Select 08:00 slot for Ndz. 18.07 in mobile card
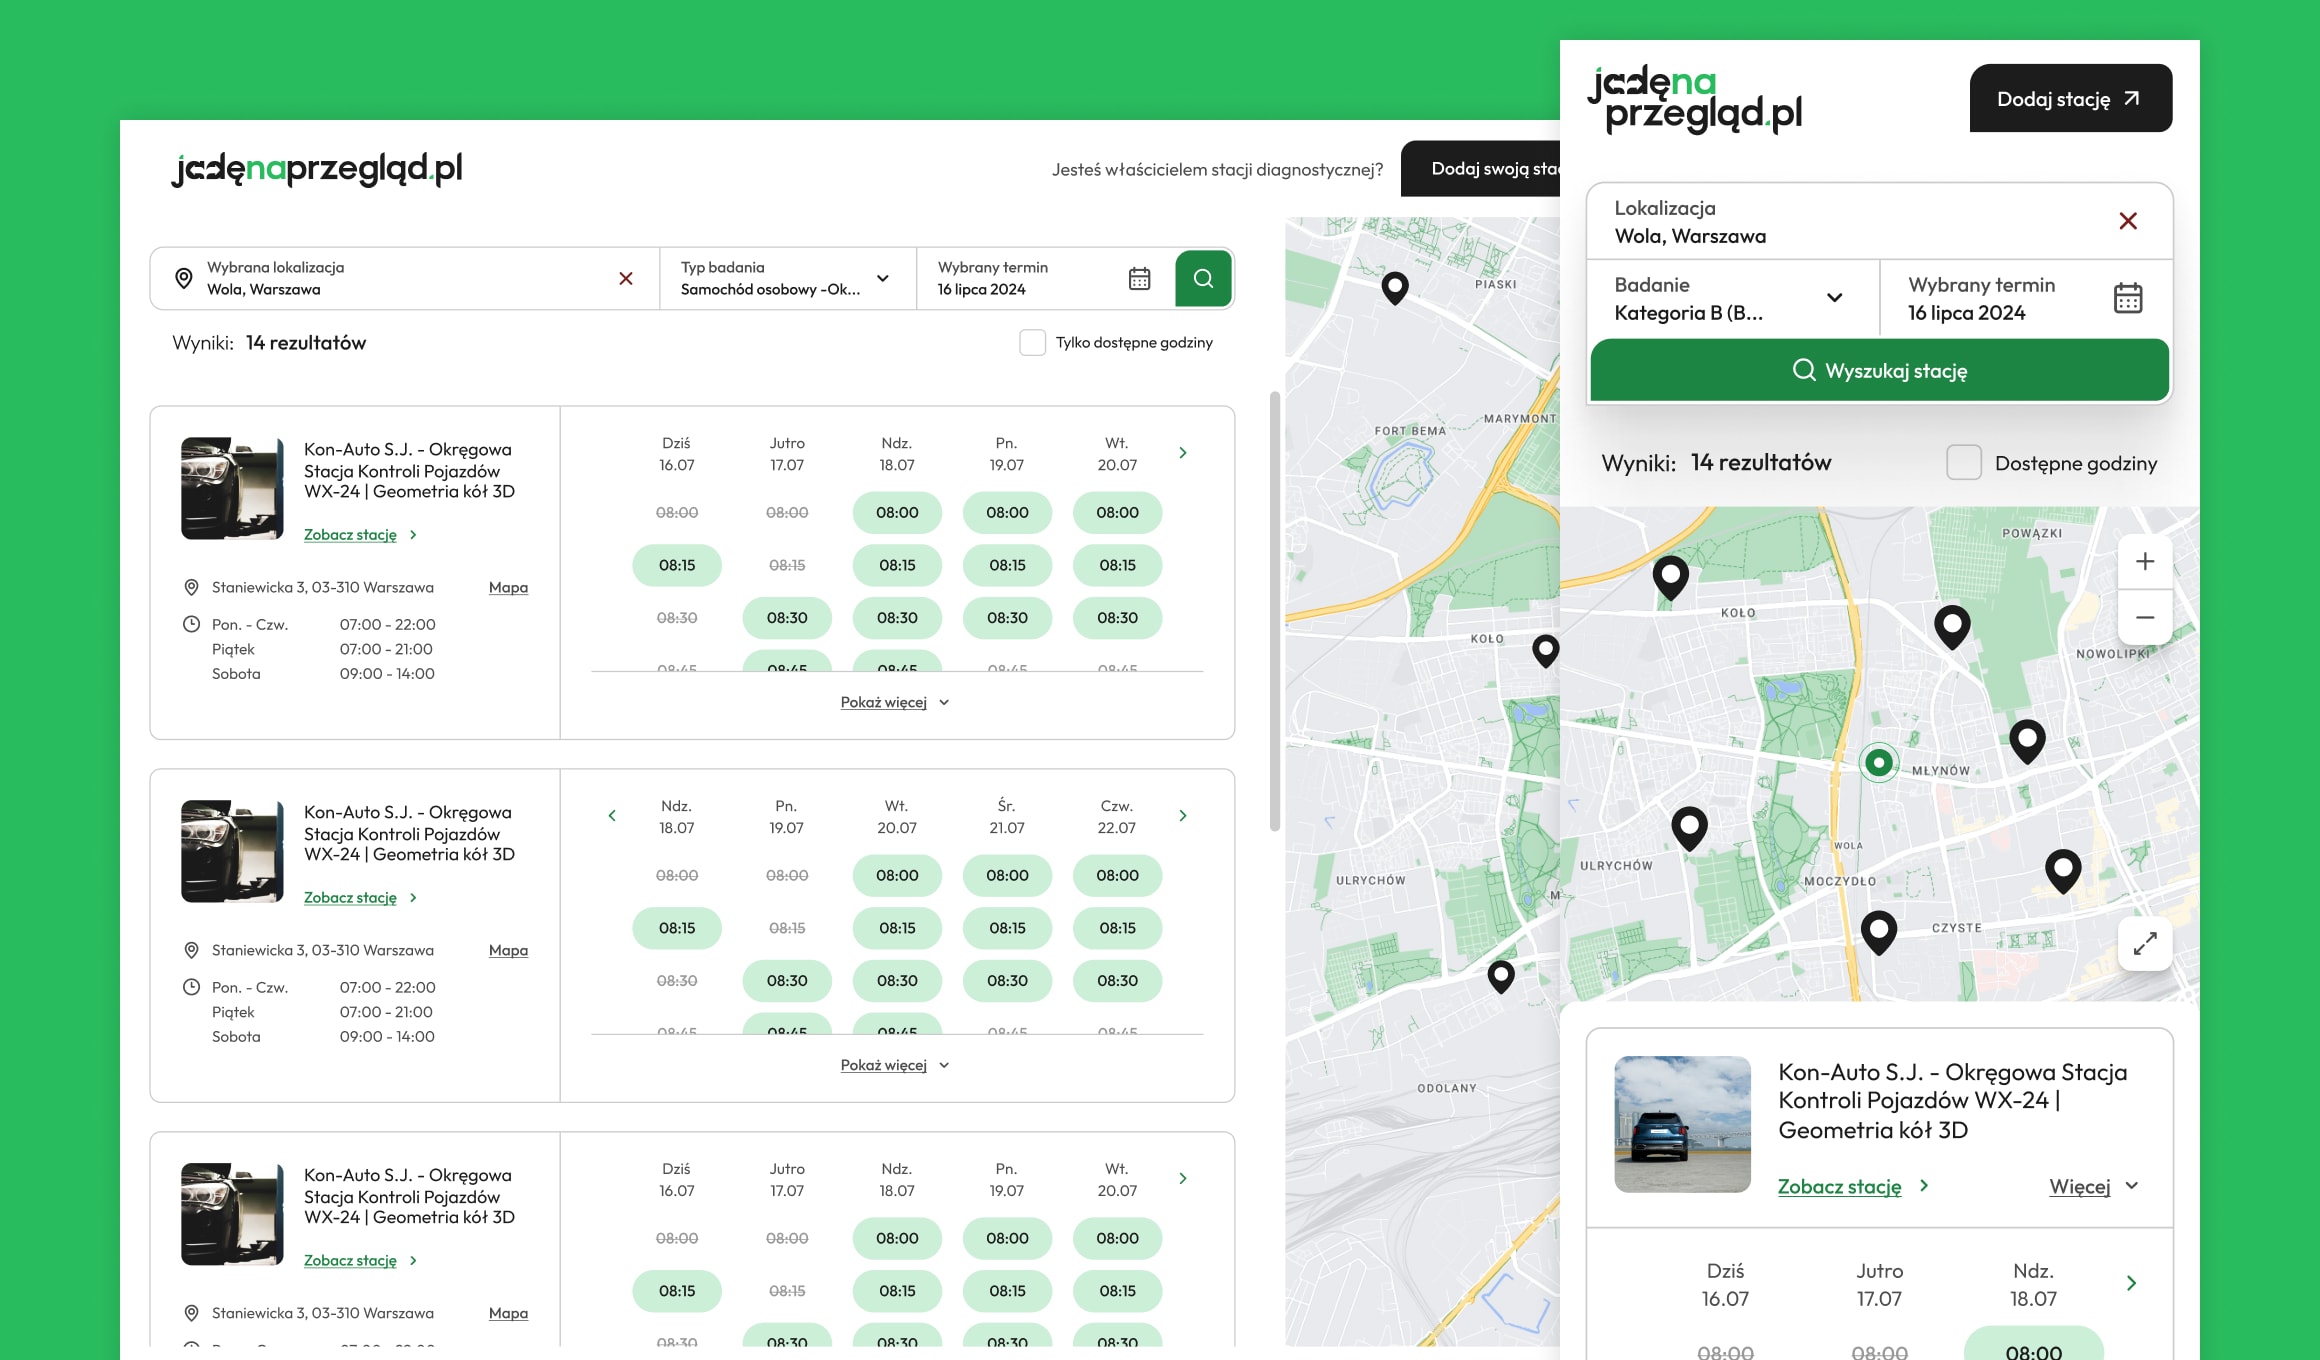This screenshot has width=2320, height=1360. pos(2033,1343)
